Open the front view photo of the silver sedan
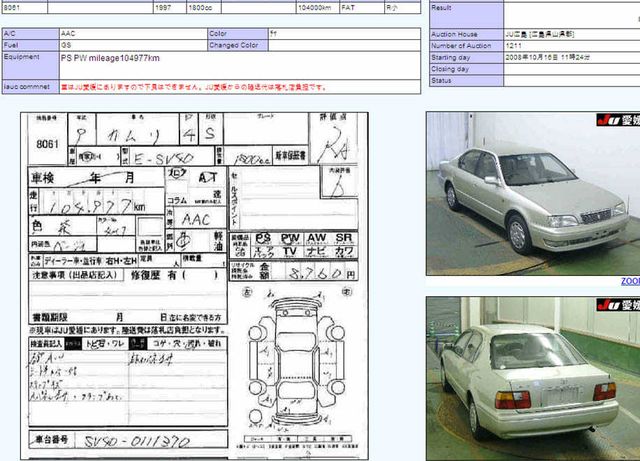Screen dimensions: 640x461 coord(533,194)
